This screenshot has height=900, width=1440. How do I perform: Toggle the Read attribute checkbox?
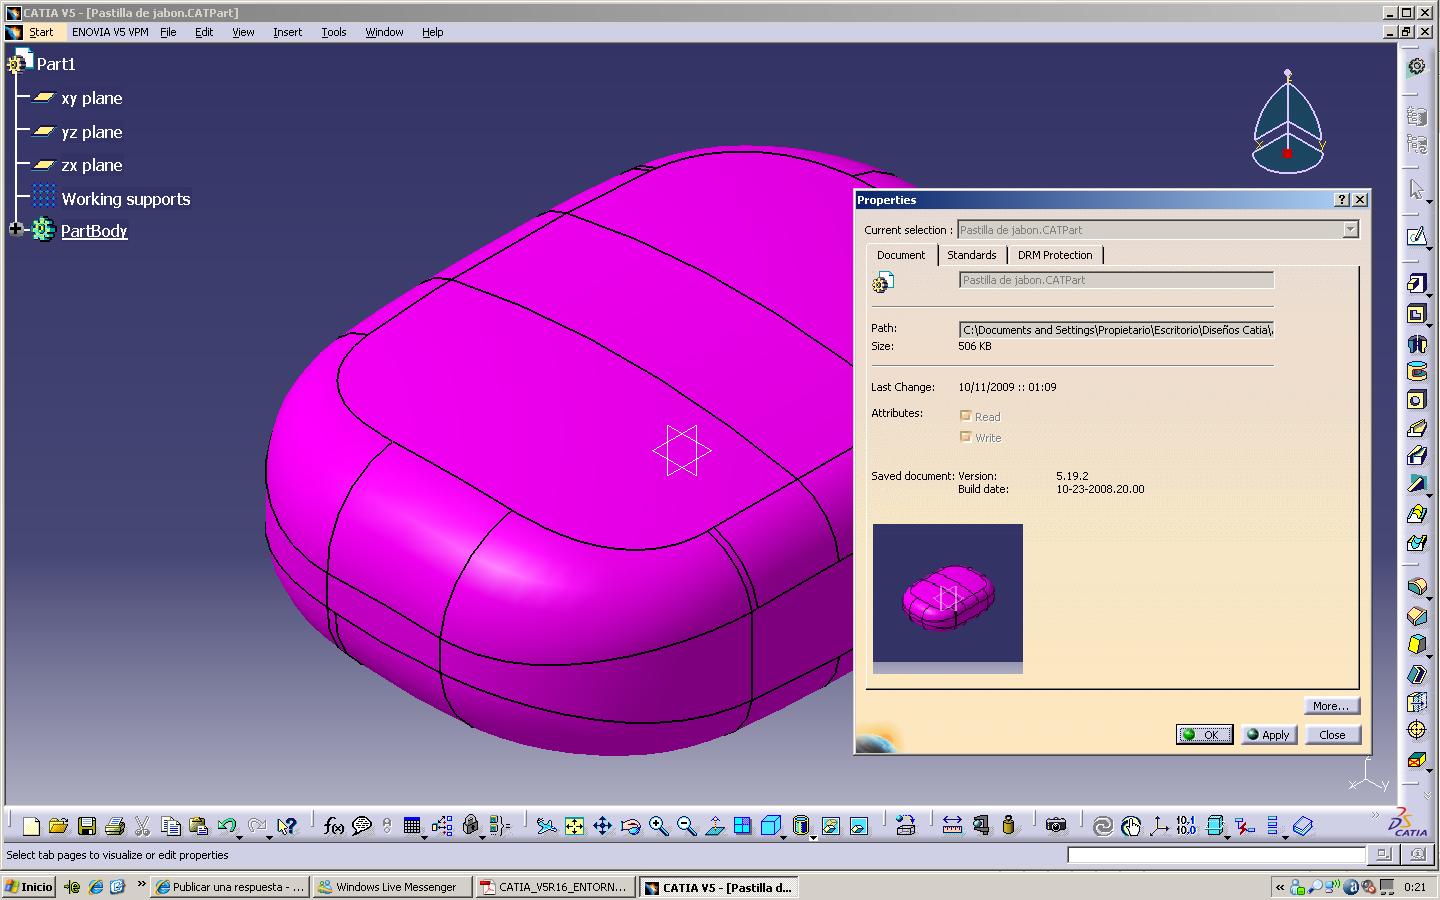[x=965, y=416]
